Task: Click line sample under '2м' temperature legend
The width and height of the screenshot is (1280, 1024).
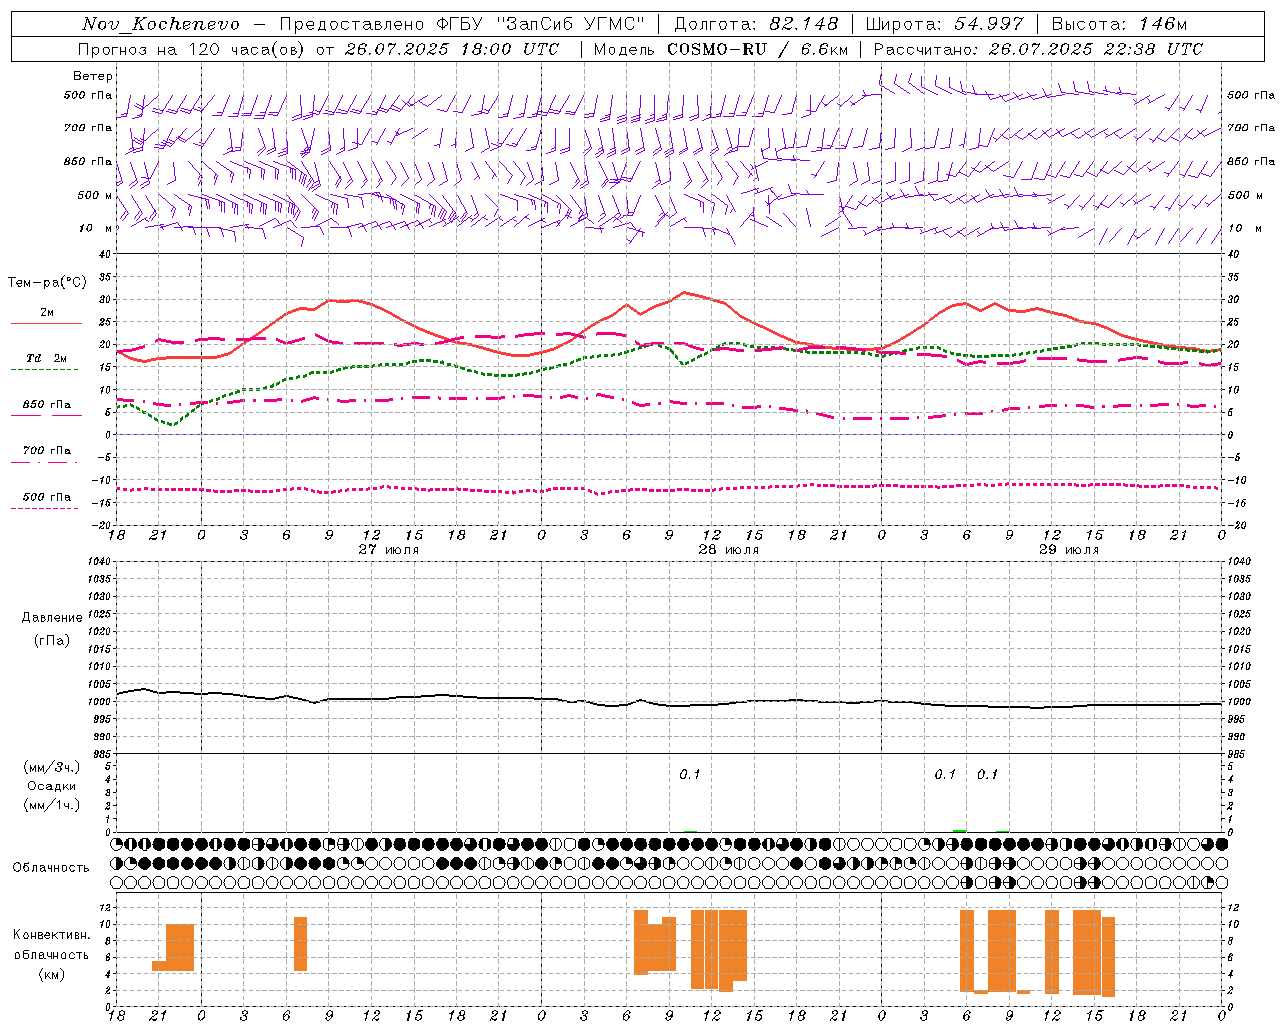Action: 46,324
